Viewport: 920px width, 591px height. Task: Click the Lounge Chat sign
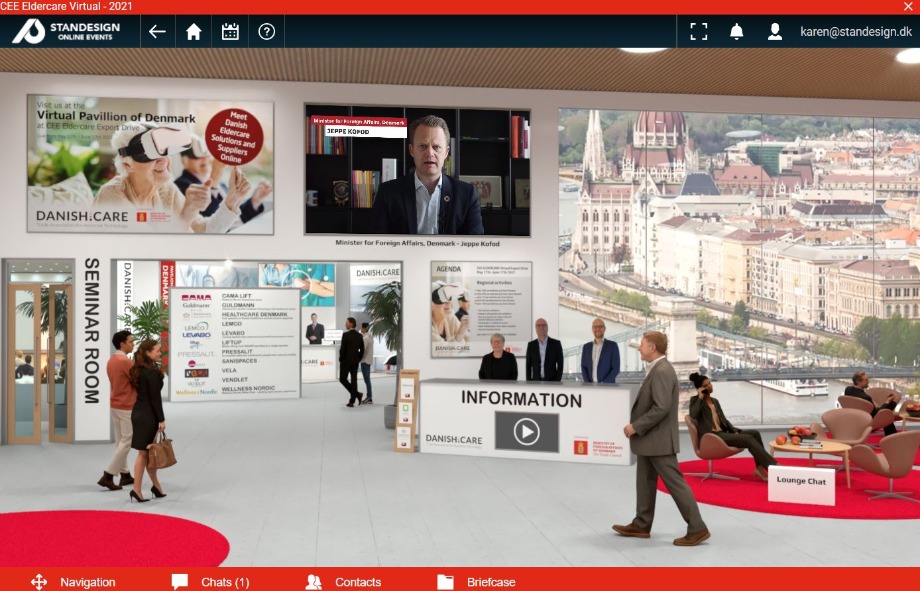click(x=801, y=485)
